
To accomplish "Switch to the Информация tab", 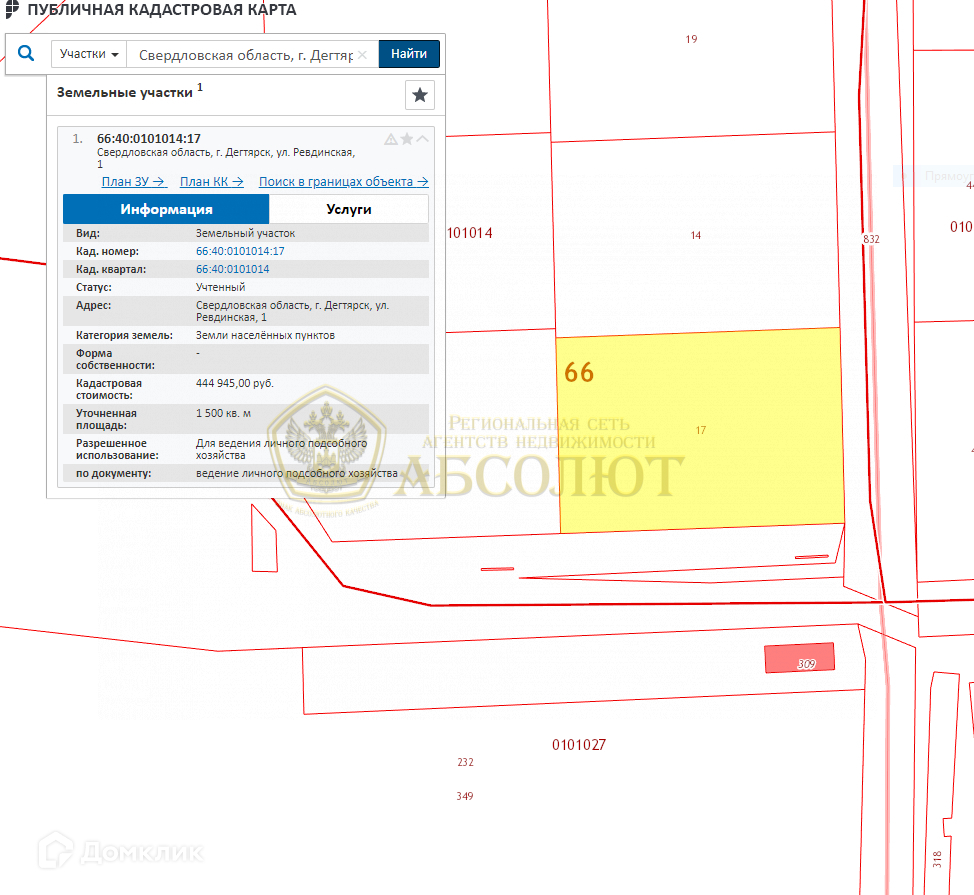I will 166,209.
